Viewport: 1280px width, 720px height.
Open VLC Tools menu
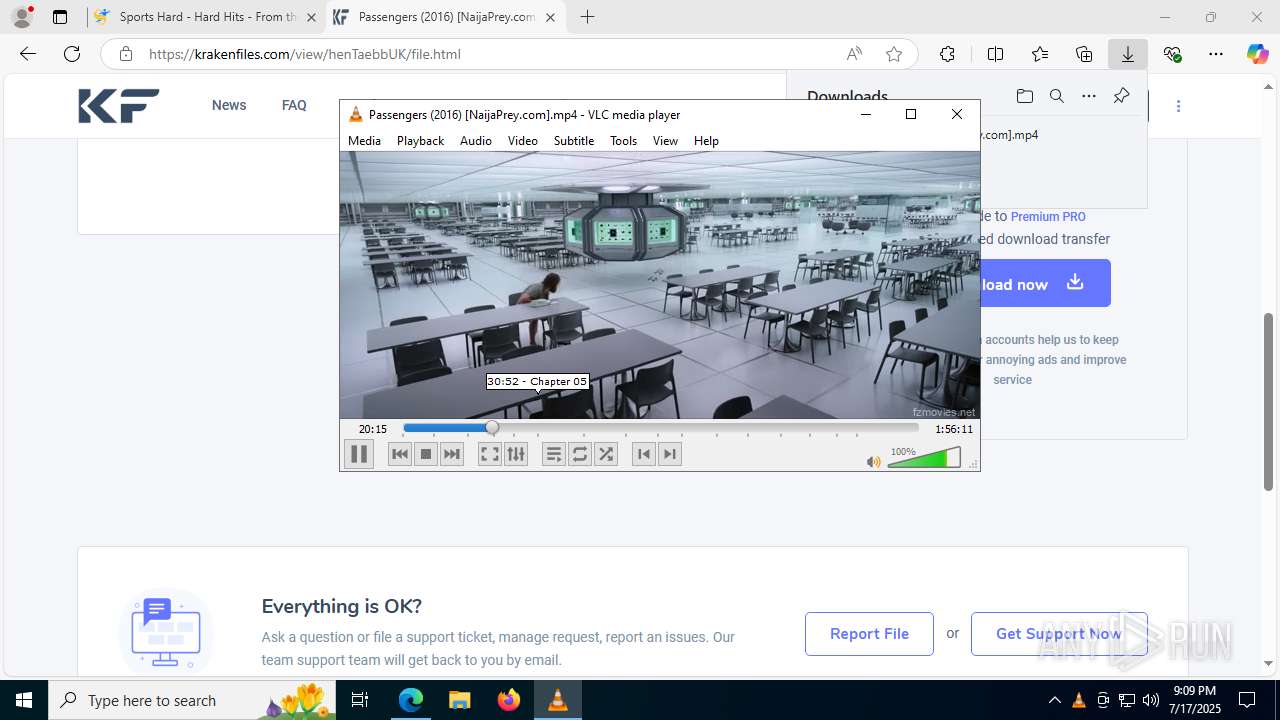(x=623, y=141)
